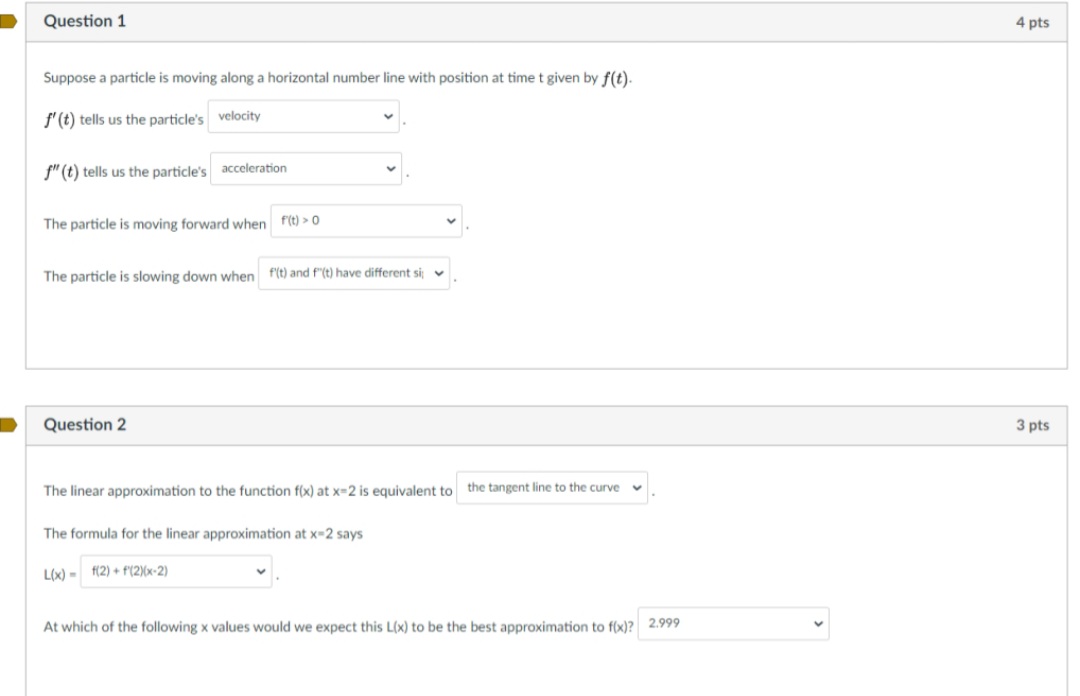Click the "Question 1" header text
The height and width of the screenshot is (696, 1080).
pyautogui.click(x=85, y=20)
